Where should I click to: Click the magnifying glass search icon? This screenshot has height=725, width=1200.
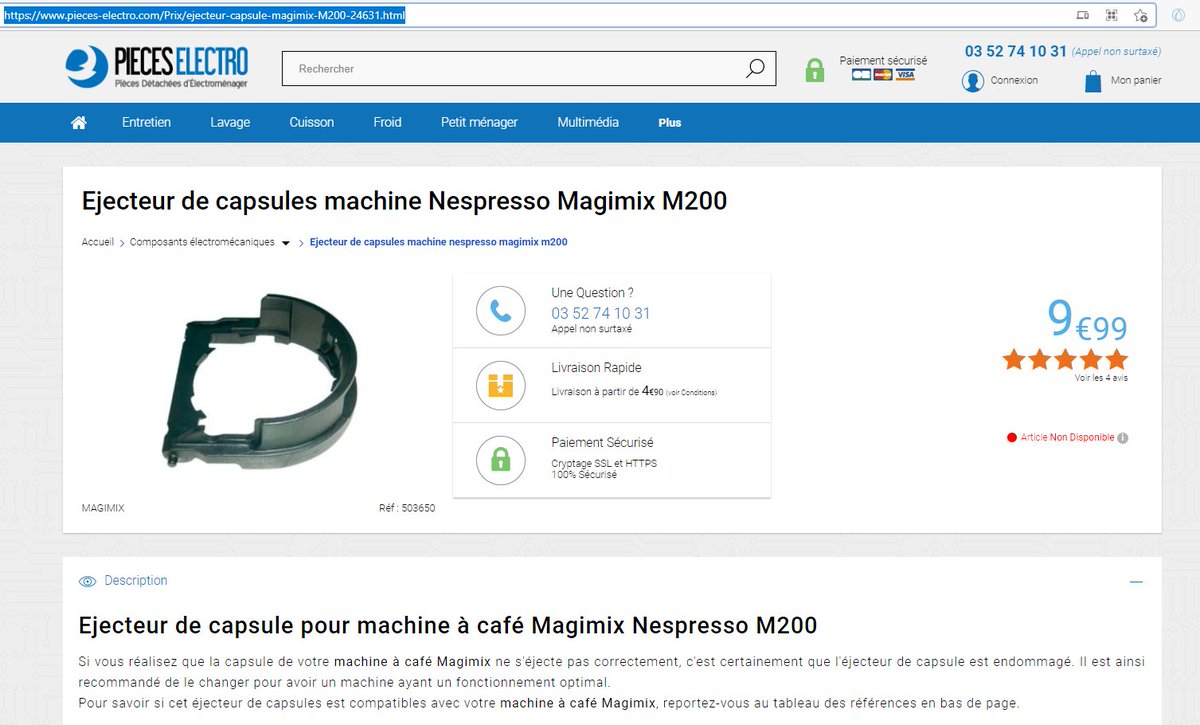click(755, 68)
